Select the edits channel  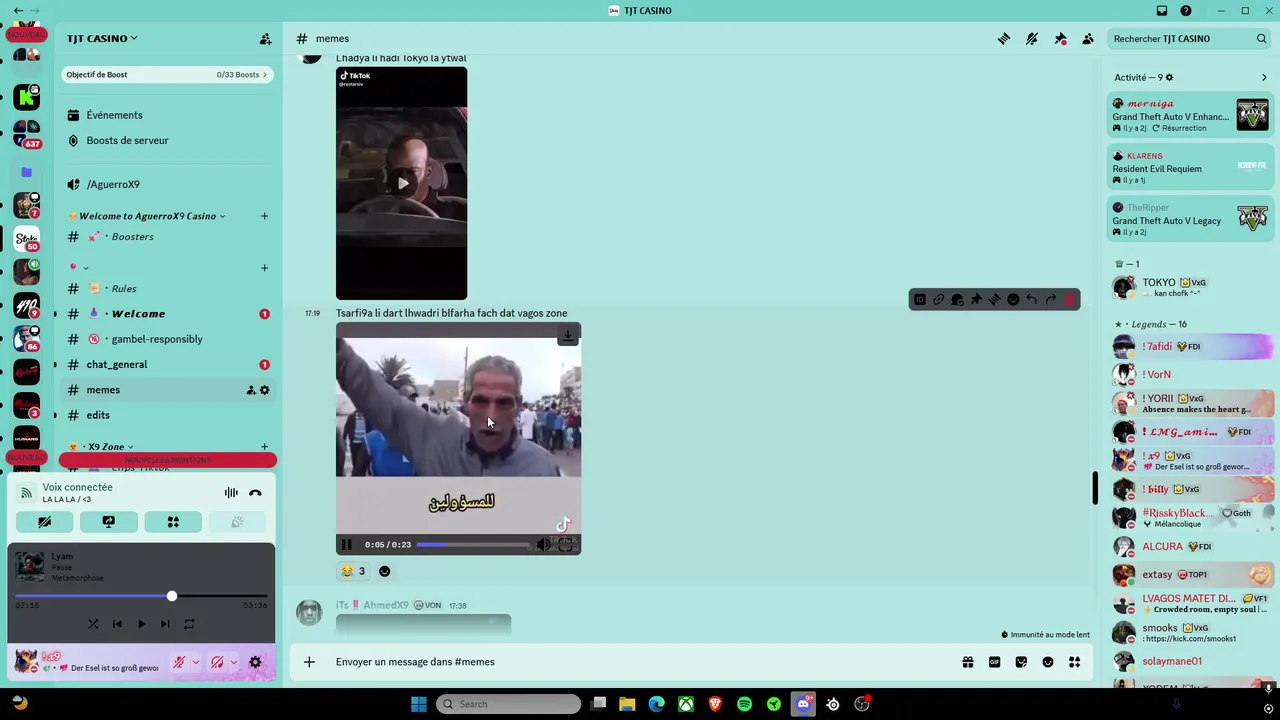166,415
